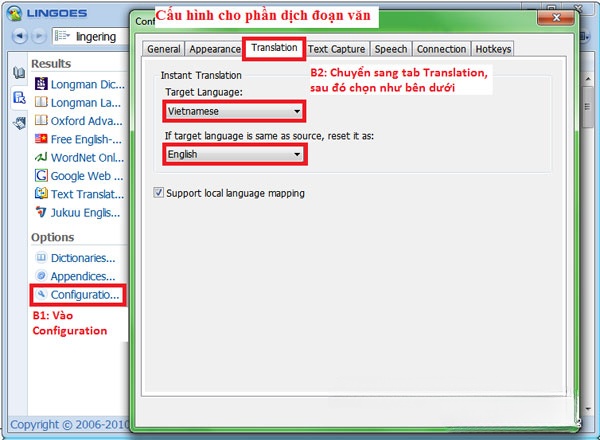600x440 pixels.
Task: Toggle Support local language mapping checkbox
Action: (x=158, y=192)
